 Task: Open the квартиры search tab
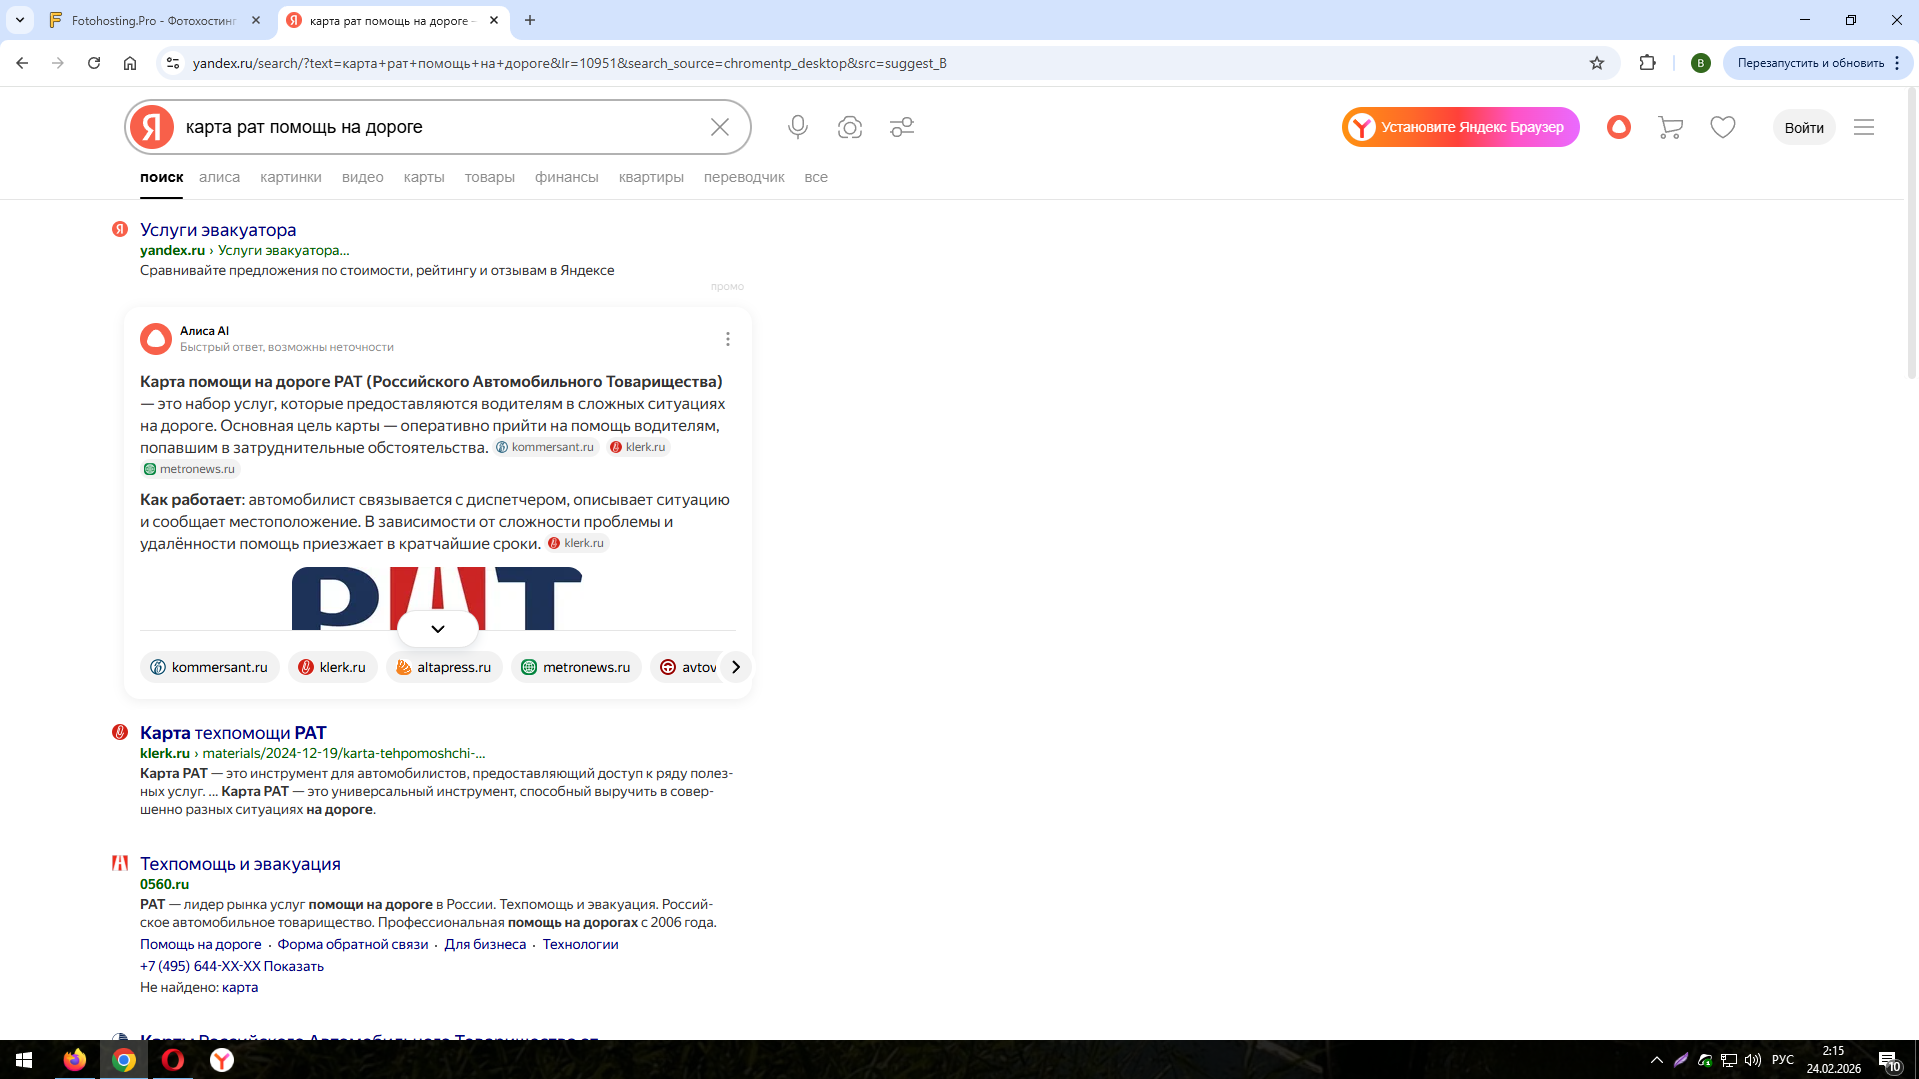click(651, 177)
